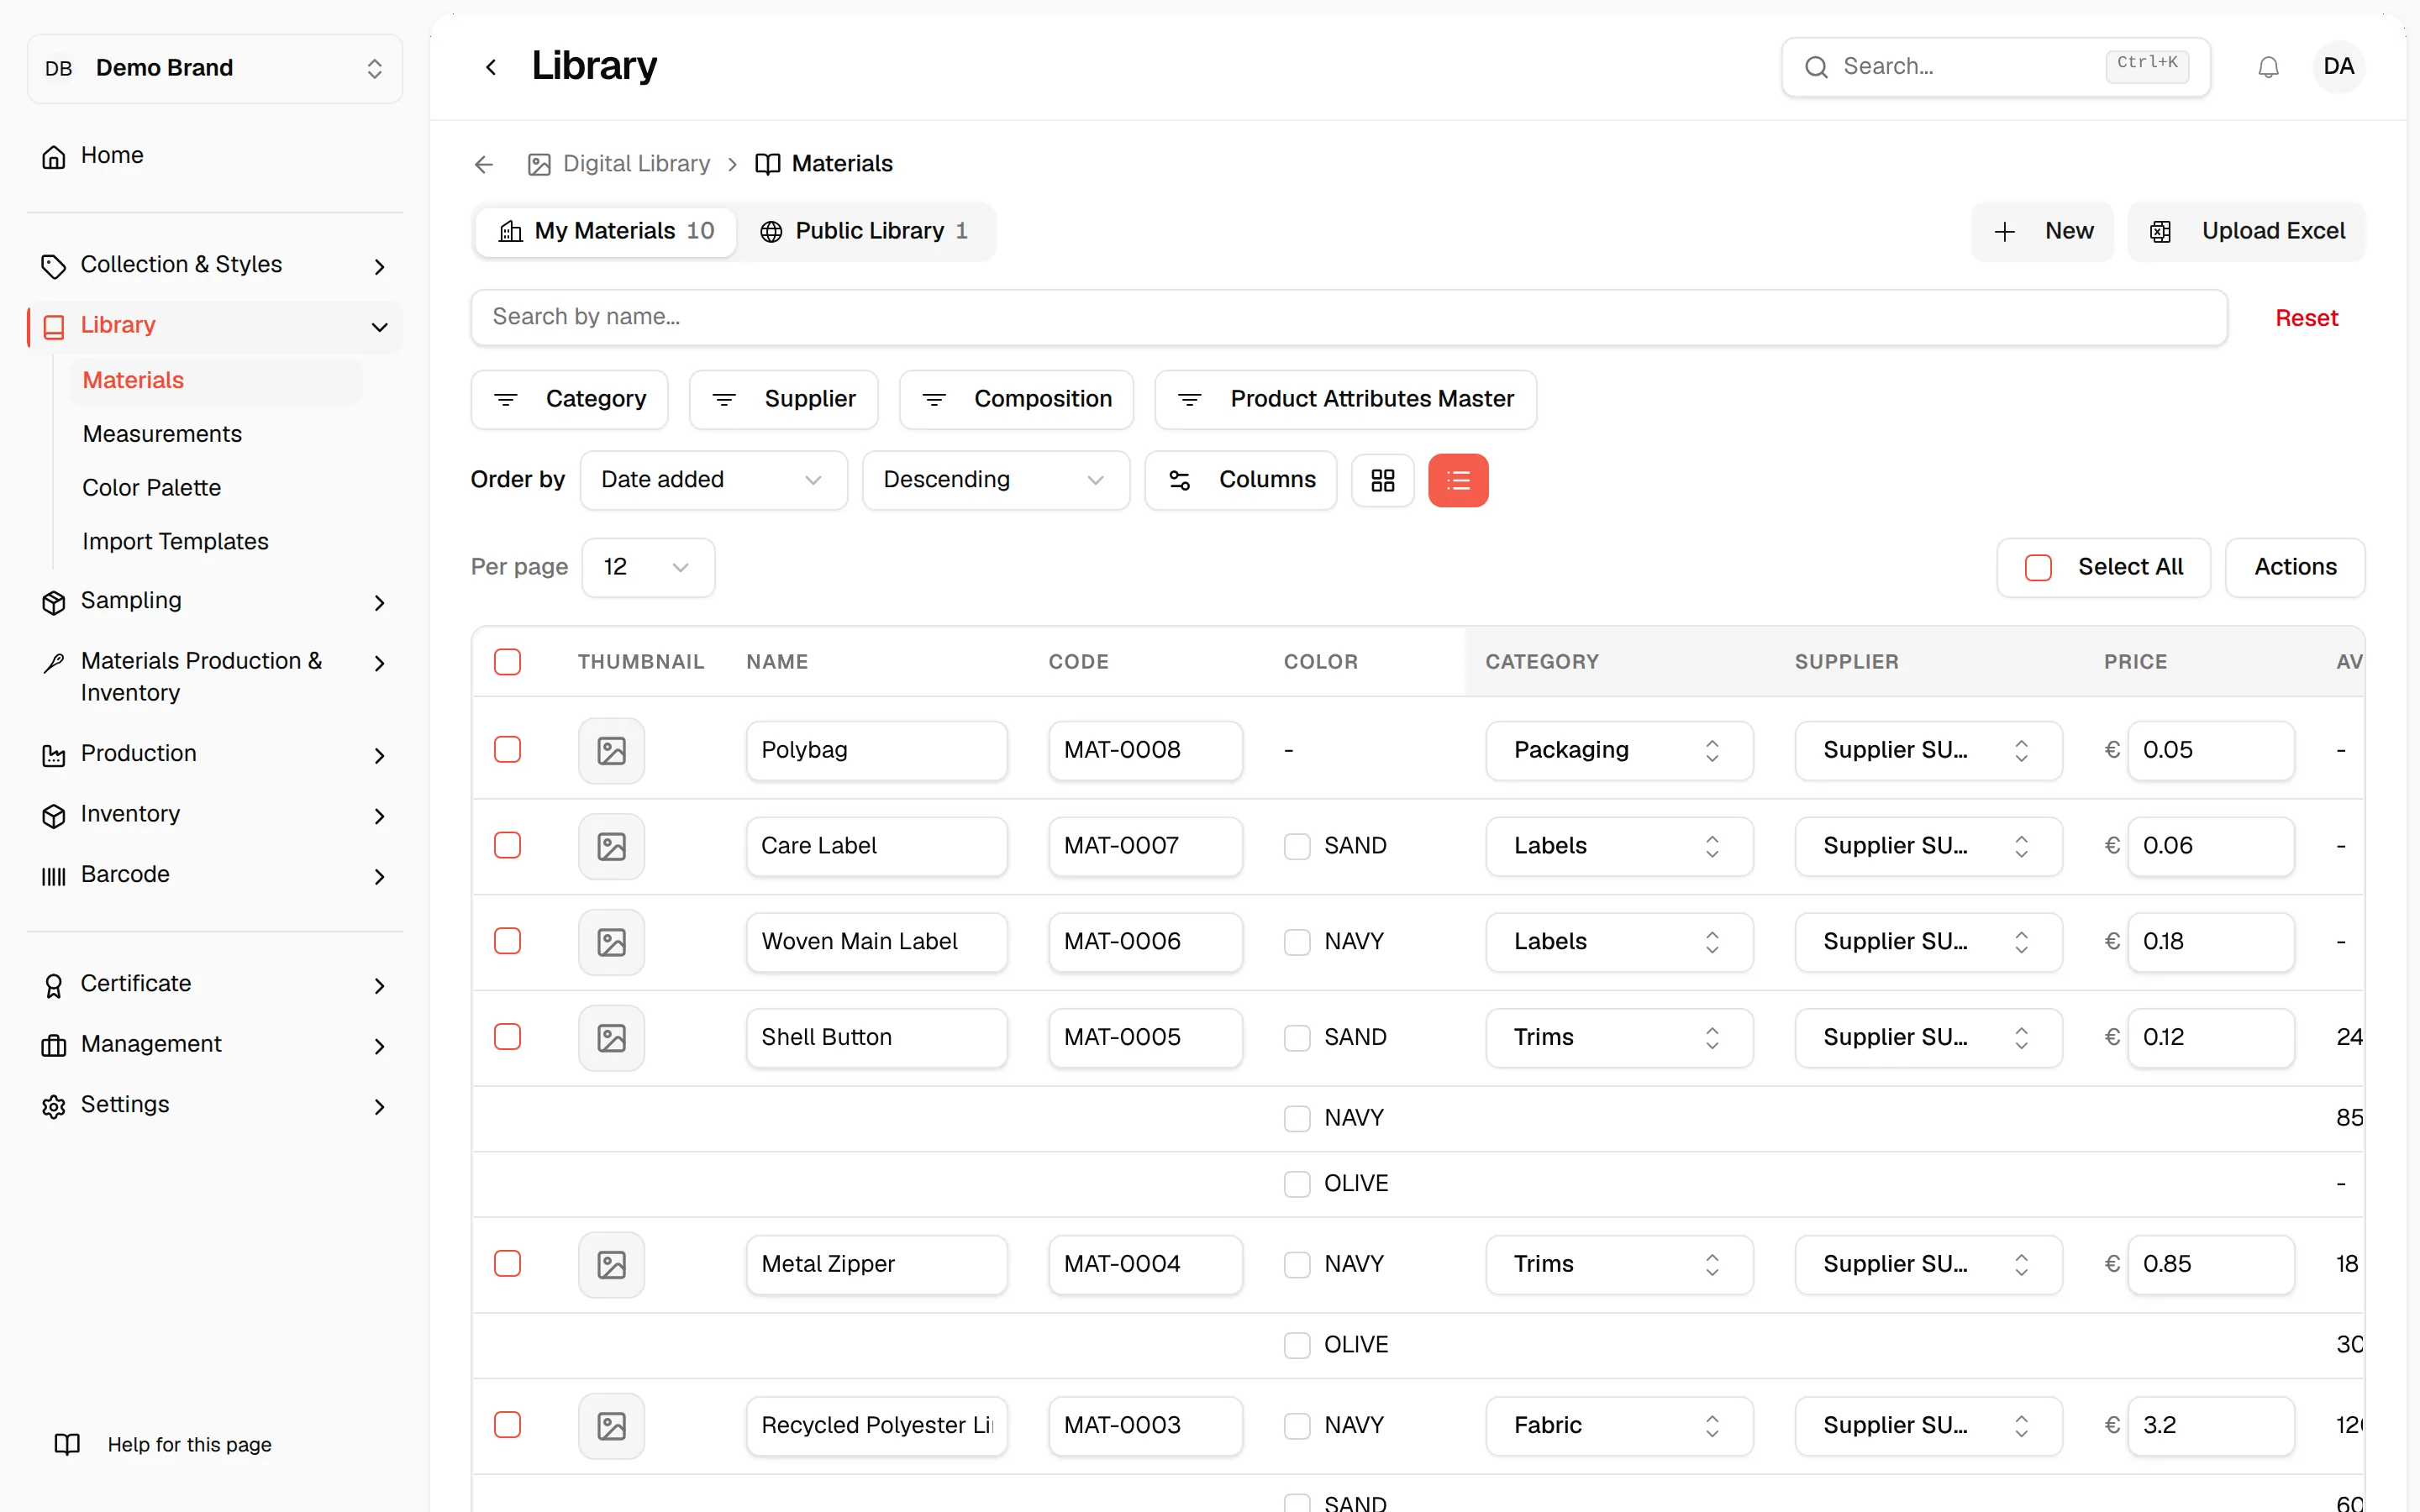Click the Sampling box icon in sidebar

54,602
